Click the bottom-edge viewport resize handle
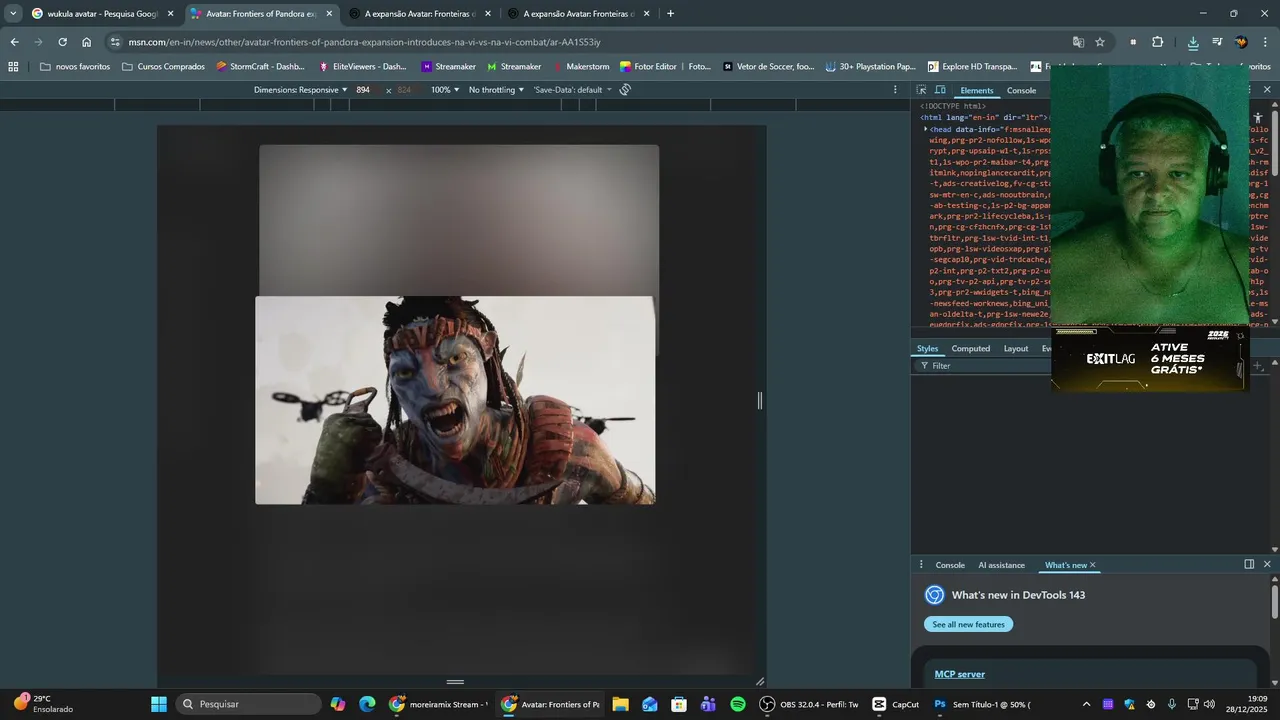Screen dimensions: 1280x720 455,682
